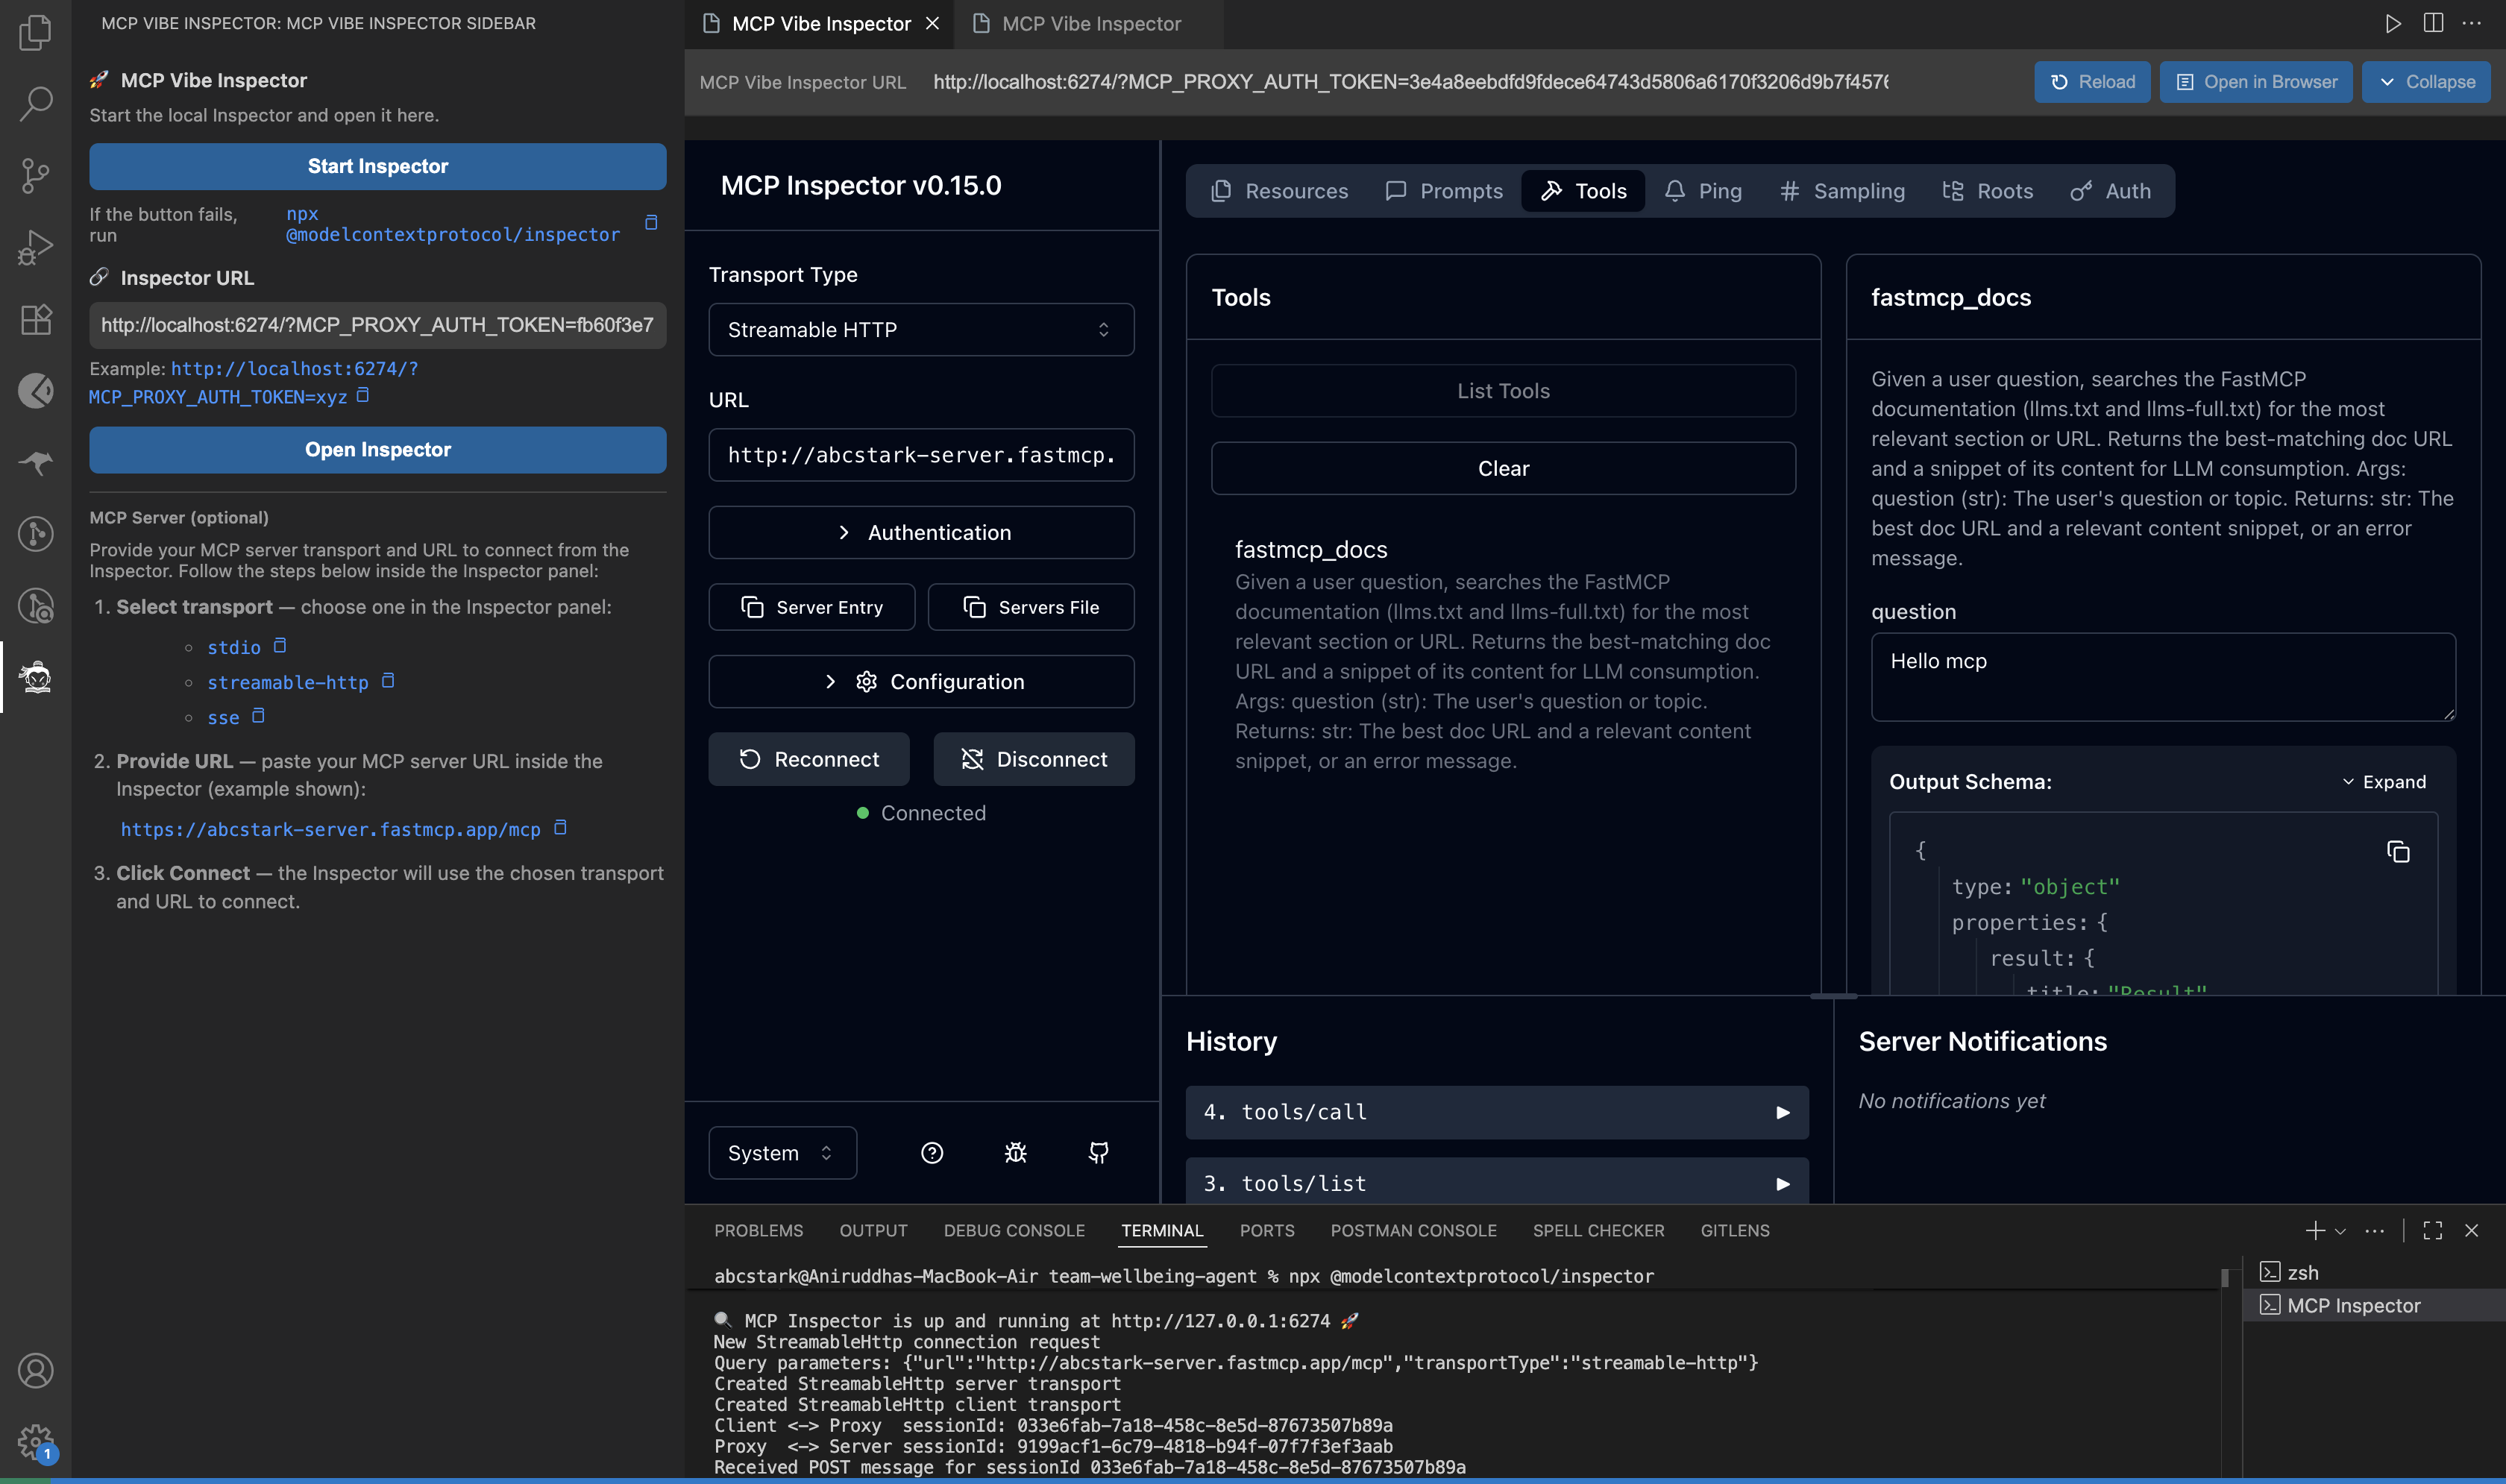Screen dimensions: 2506x1484
Task: Click the Clear tools button
Action: tap(1503, 468)
